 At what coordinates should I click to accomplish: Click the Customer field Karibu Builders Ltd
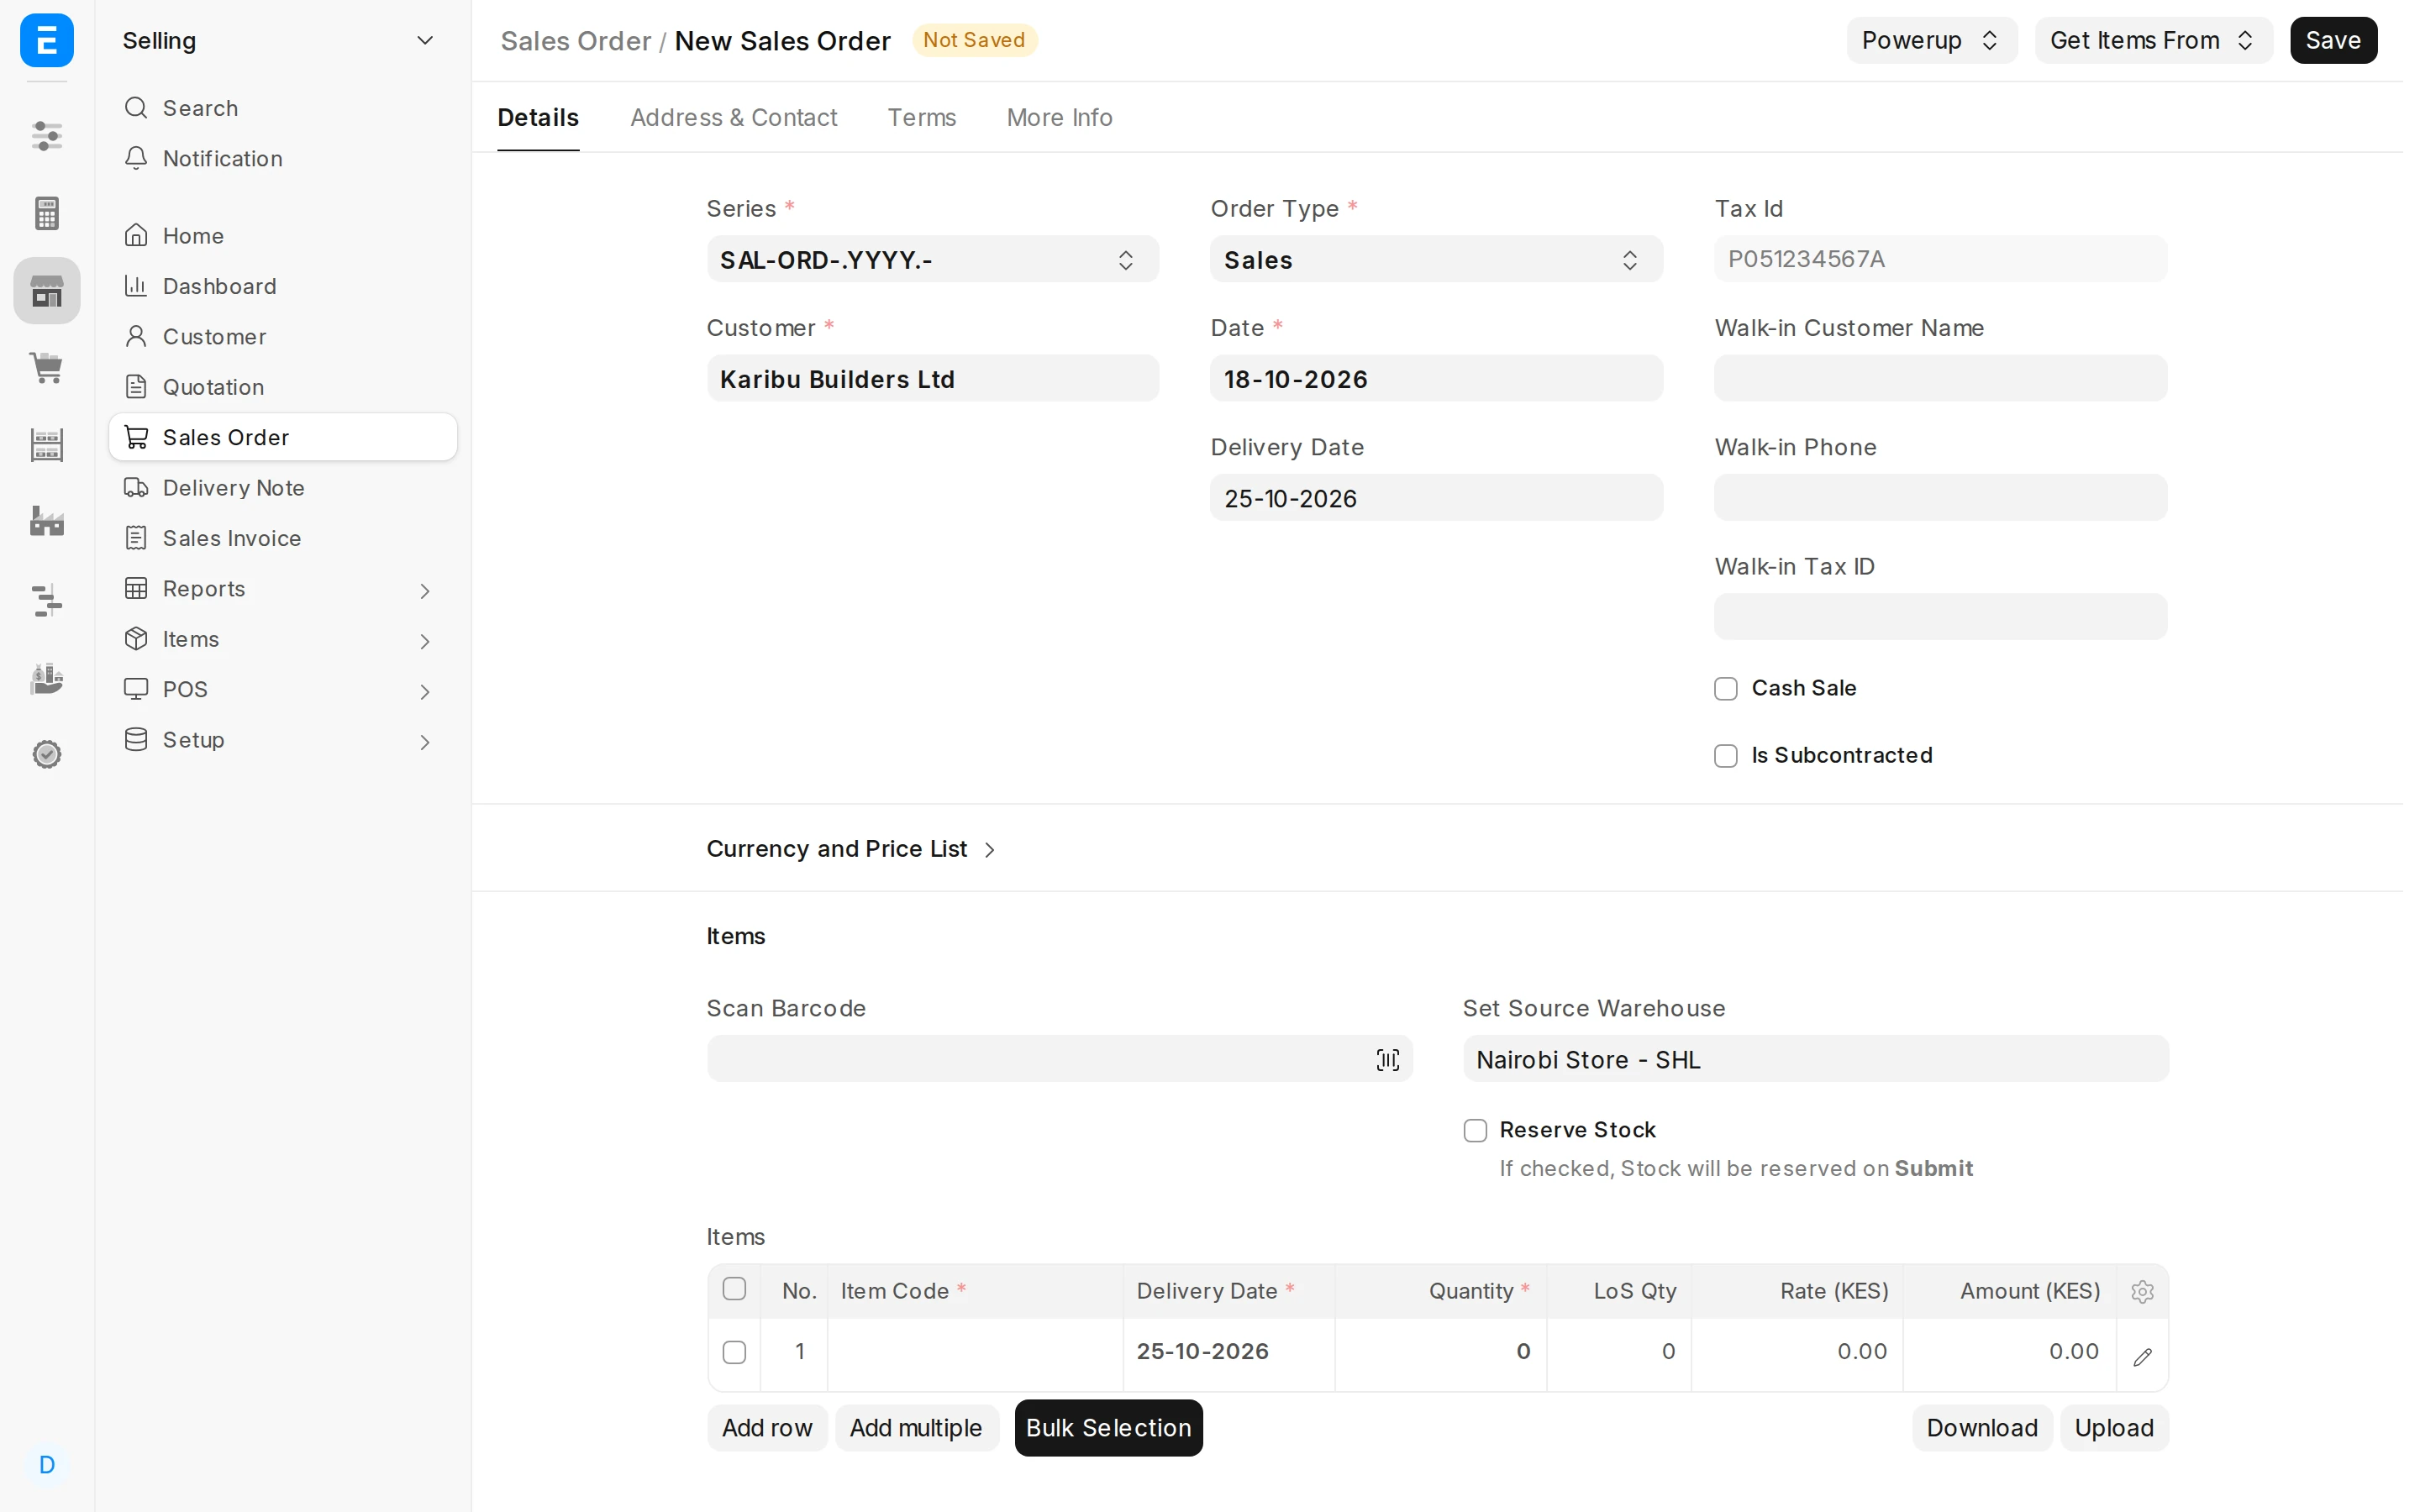coord(933,379)
